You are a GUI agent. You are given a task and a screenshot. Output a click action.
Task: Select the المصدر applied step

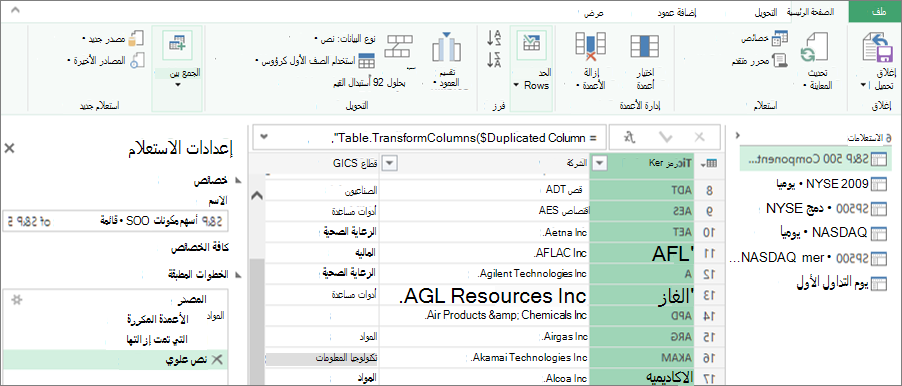click(x=116, y=300)
